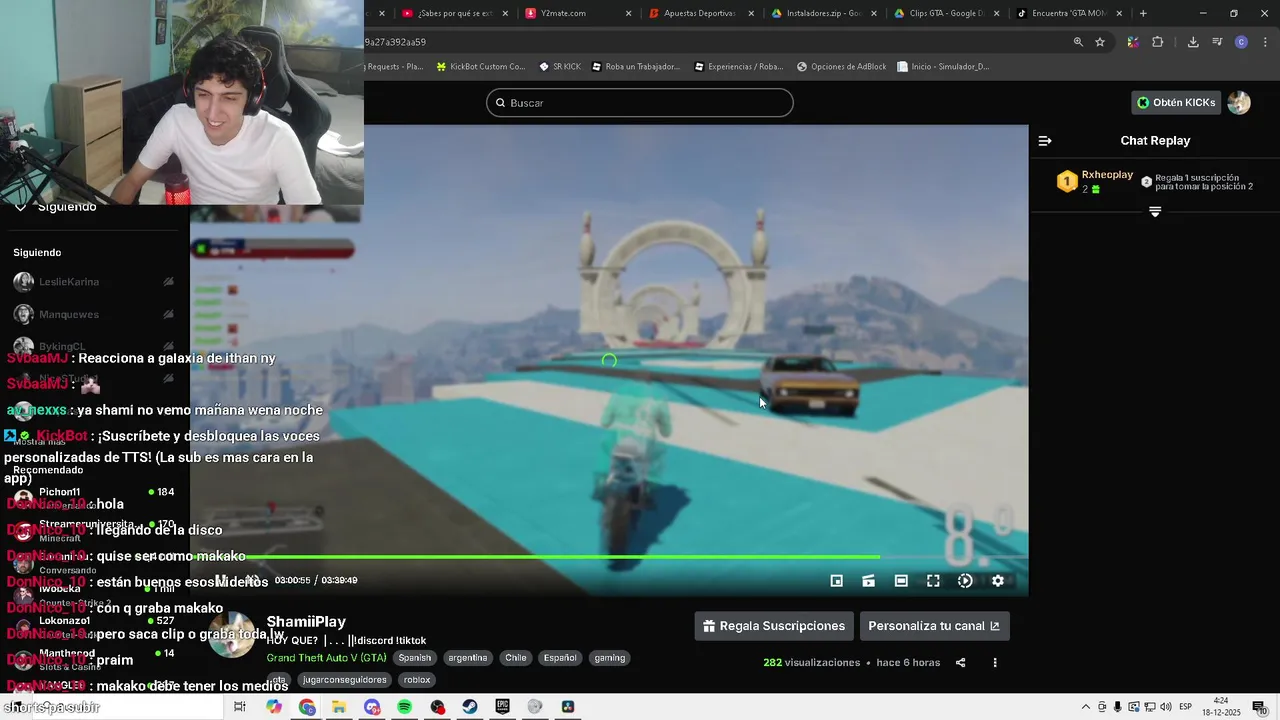
Task: Select the Chile tag
Action: [x=516, y=658]
